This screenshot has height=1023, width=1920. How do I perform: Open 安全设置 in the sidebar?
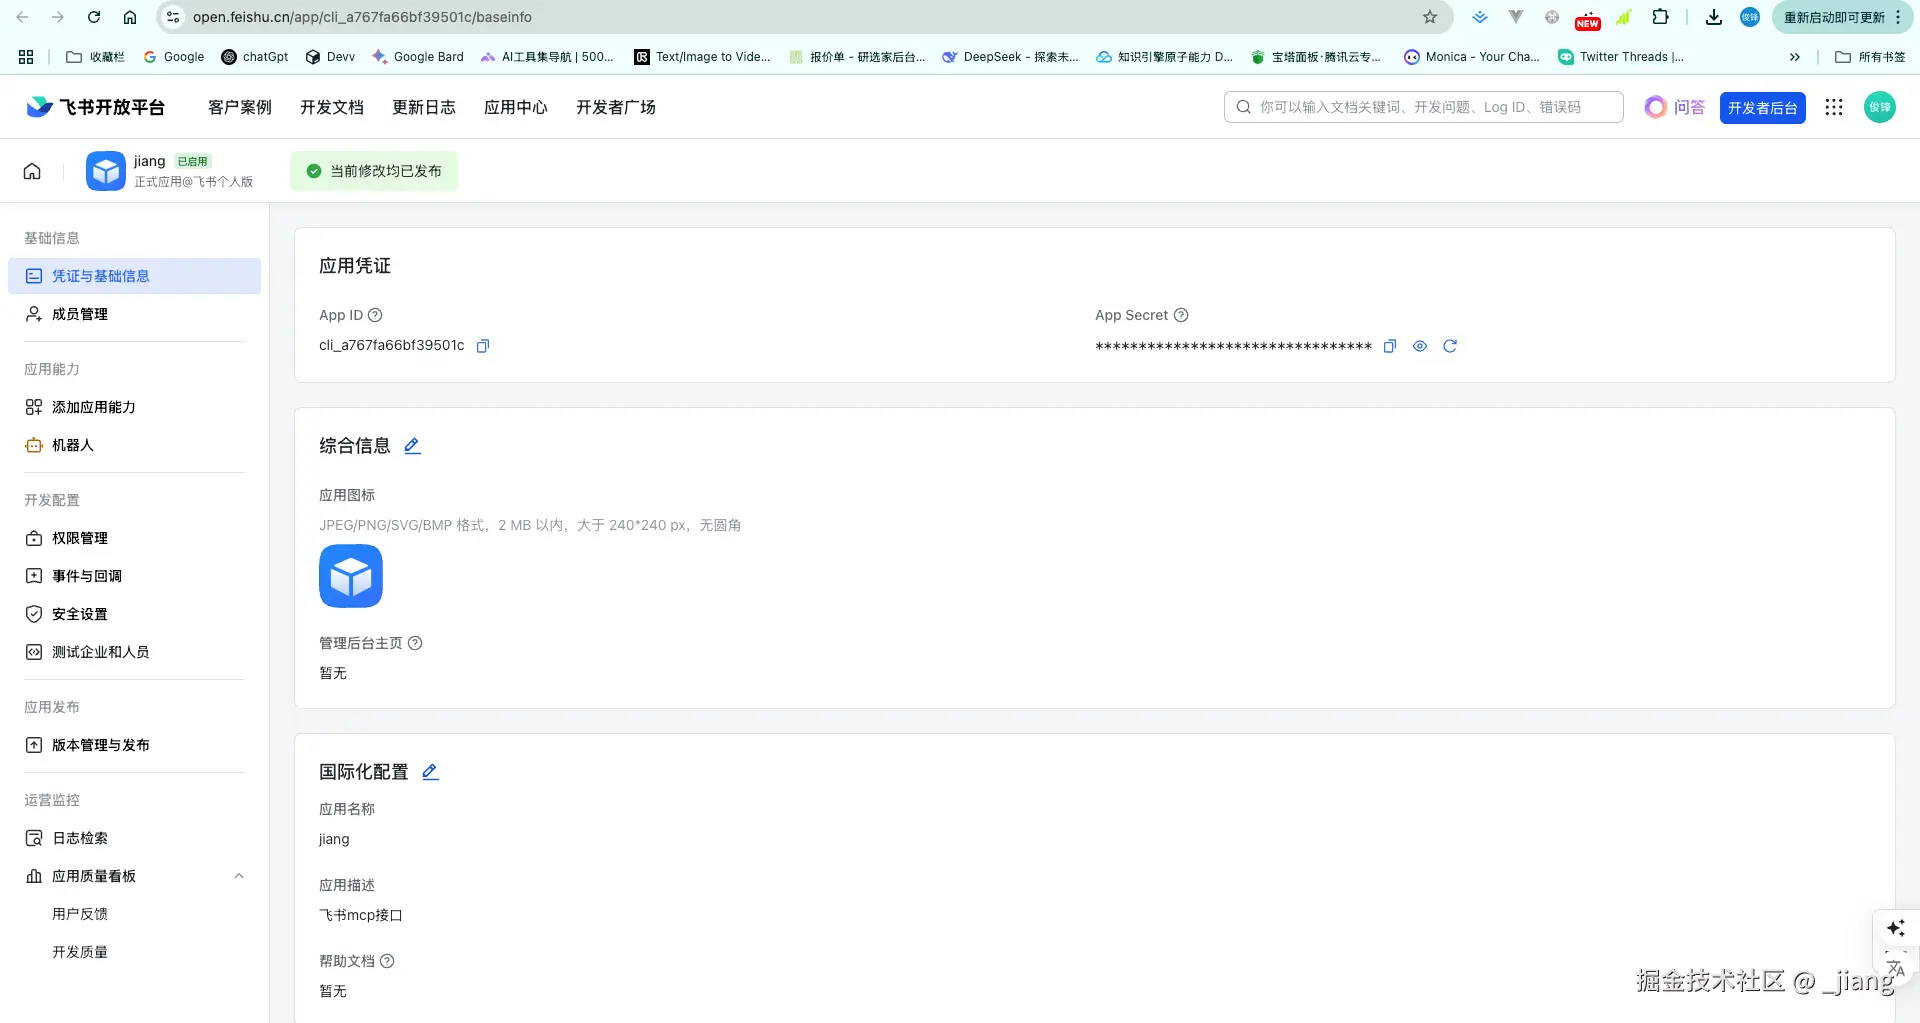tap(79, 613)
